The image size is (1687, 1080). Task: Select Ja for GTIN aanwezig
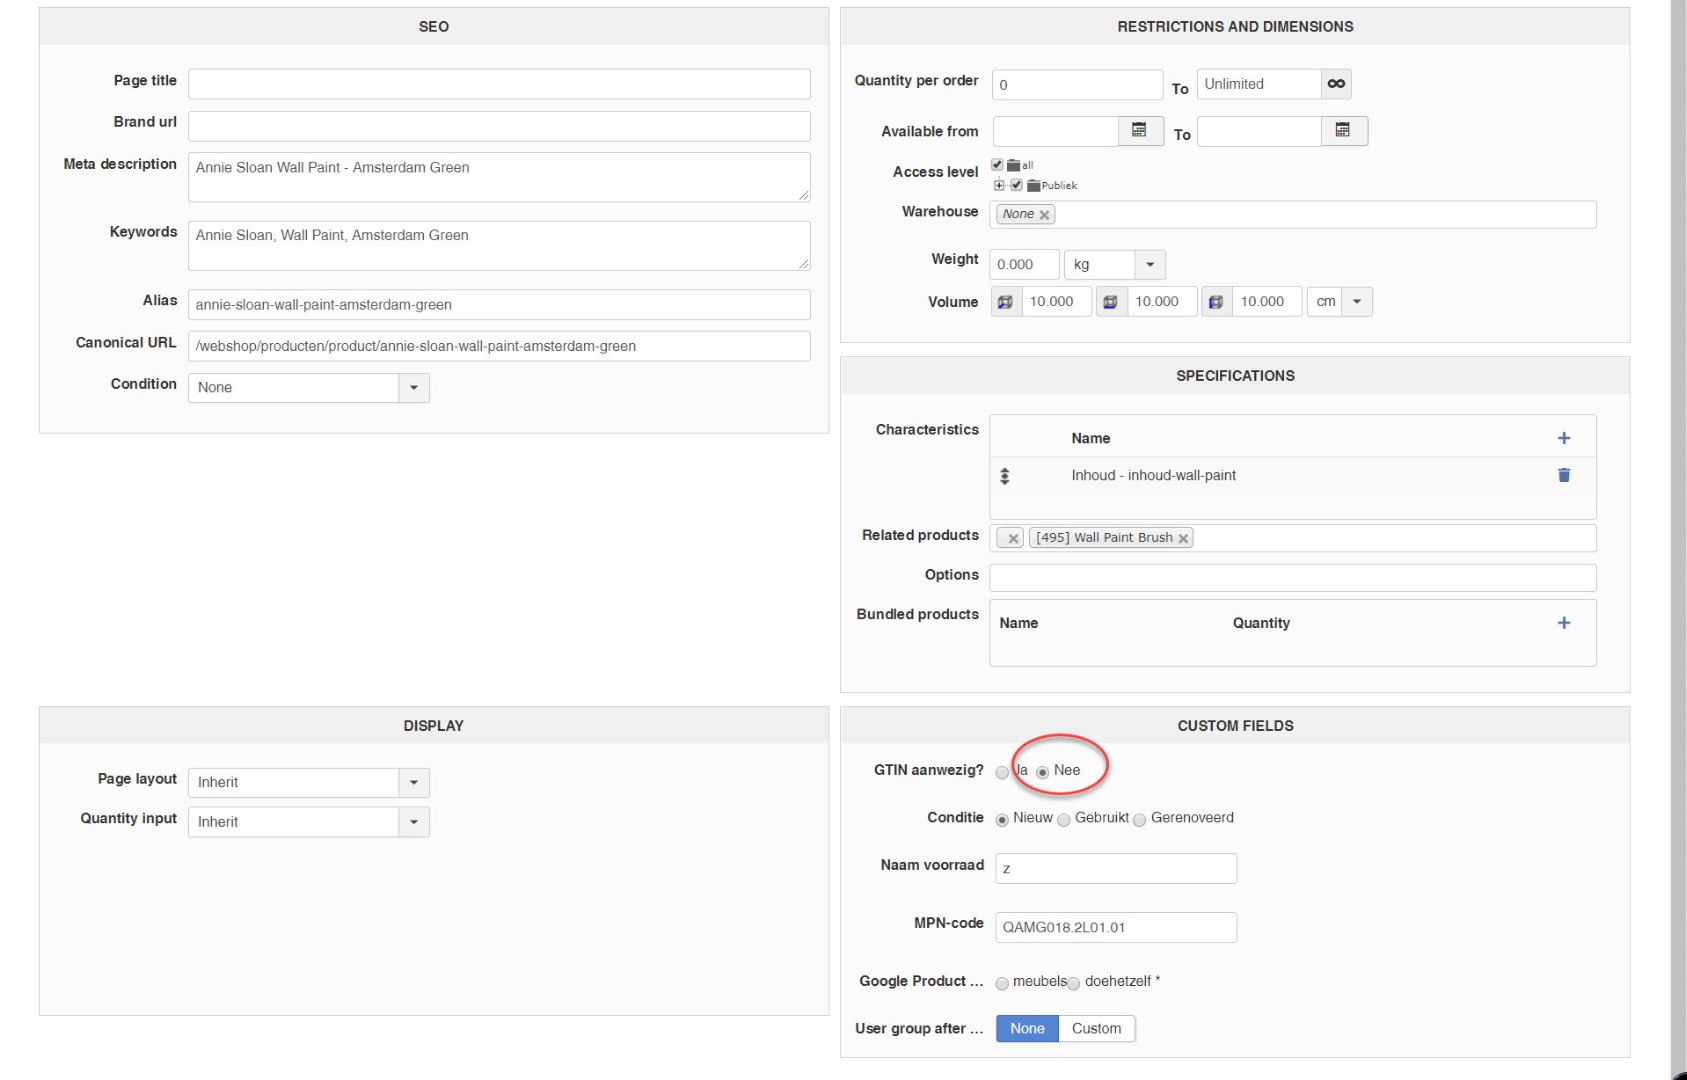[x=1002, y=772]
